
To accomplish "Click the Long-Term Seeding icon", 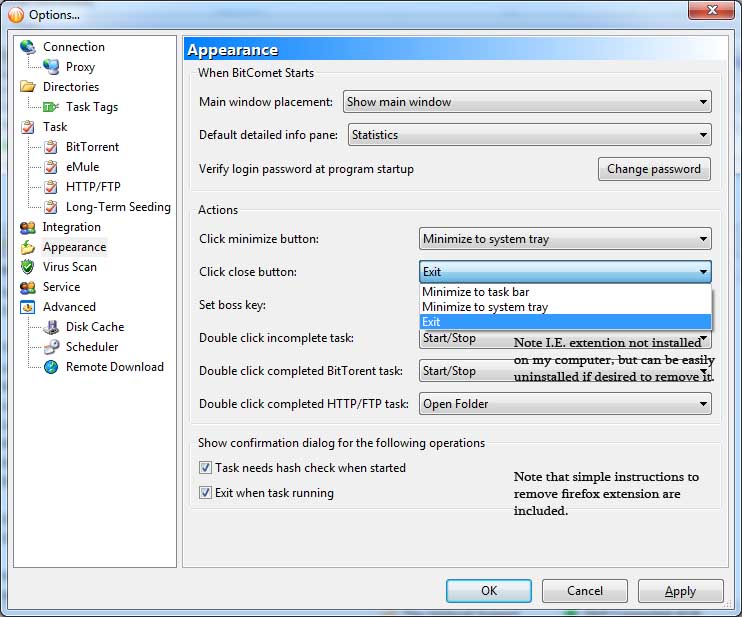I will point(51,207).
